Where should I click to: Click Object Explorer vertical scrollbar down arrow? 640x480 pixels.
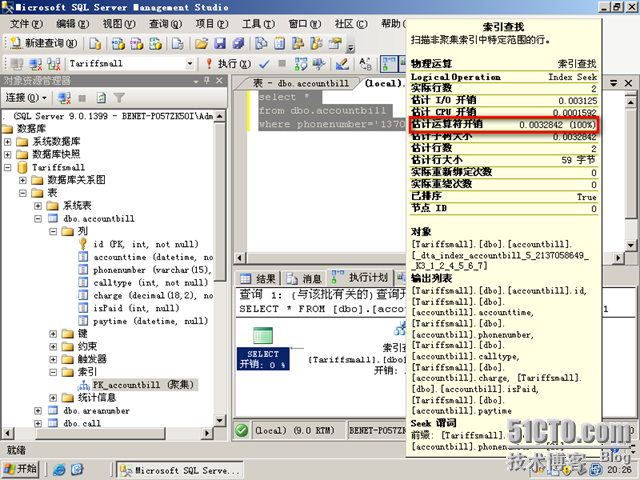pos(220,420)
